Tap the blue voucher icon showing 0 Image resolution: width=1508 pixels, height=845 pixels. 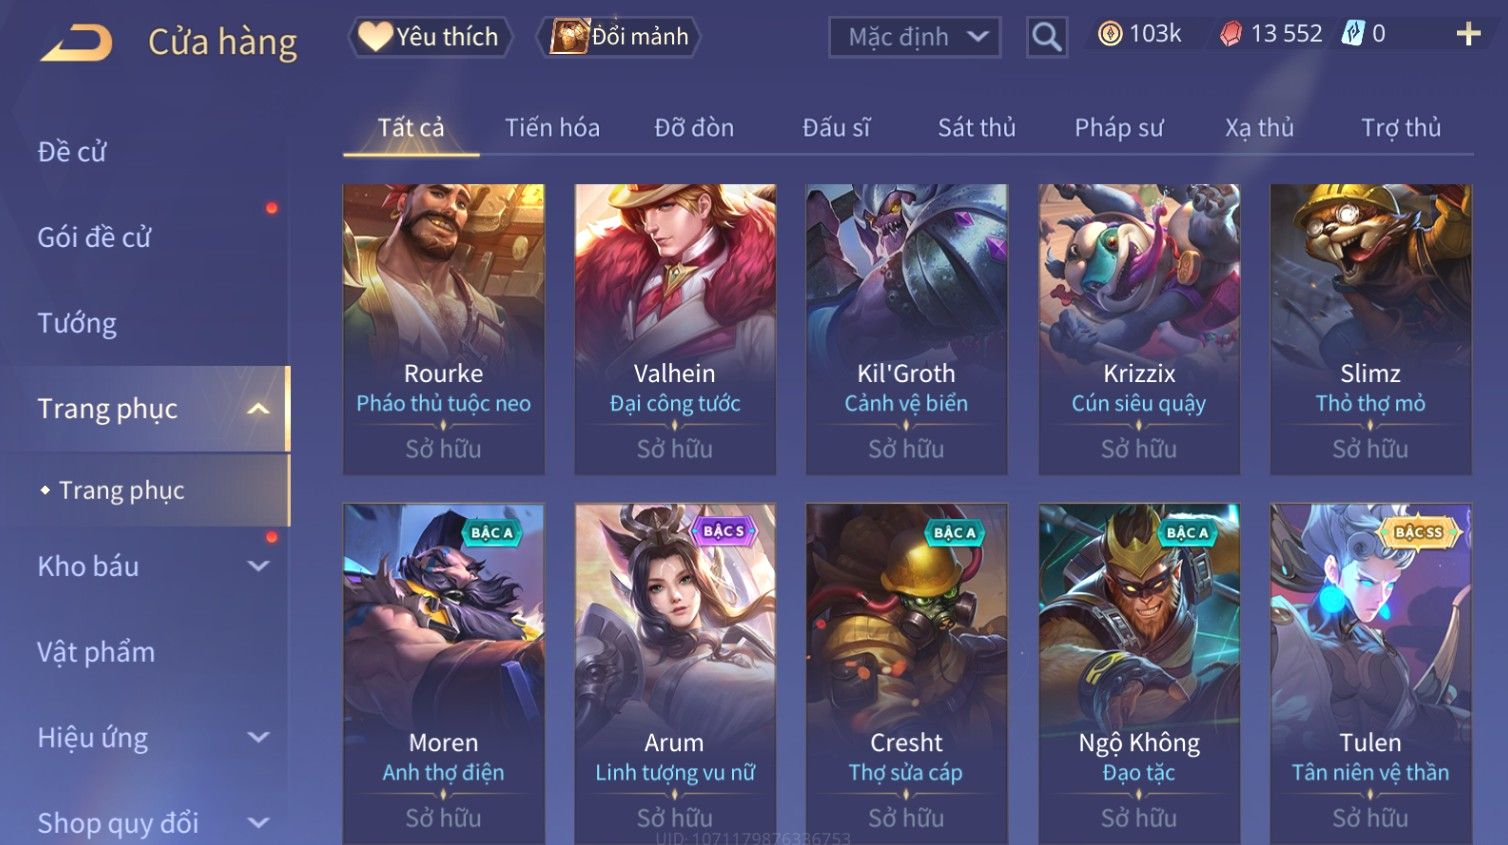pyautogui.click(x=1352, y=34)
